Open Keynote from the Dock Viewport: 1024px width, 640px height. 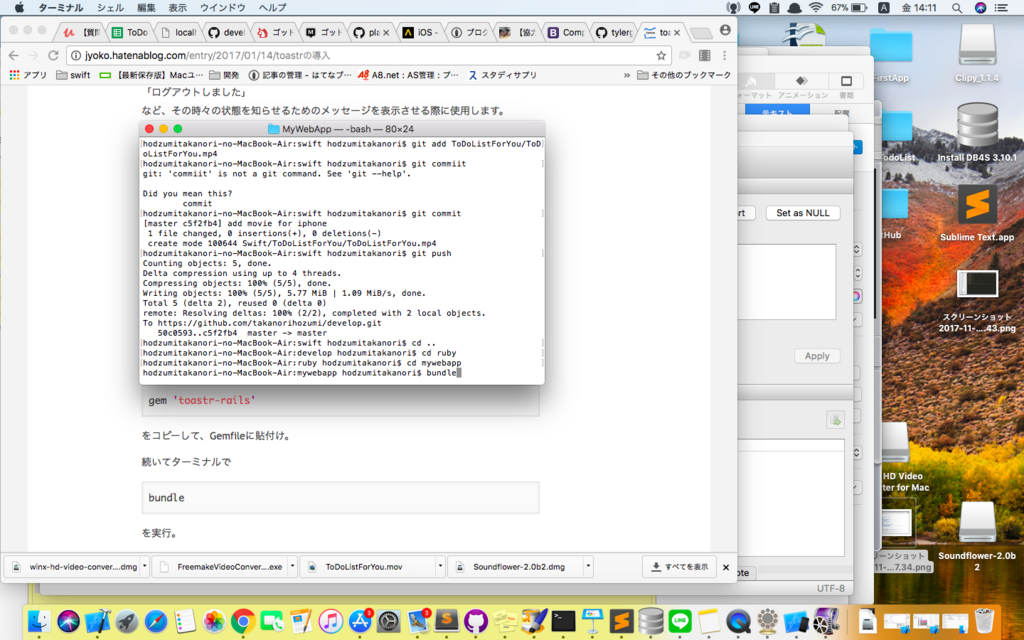[x=592, y=621]
